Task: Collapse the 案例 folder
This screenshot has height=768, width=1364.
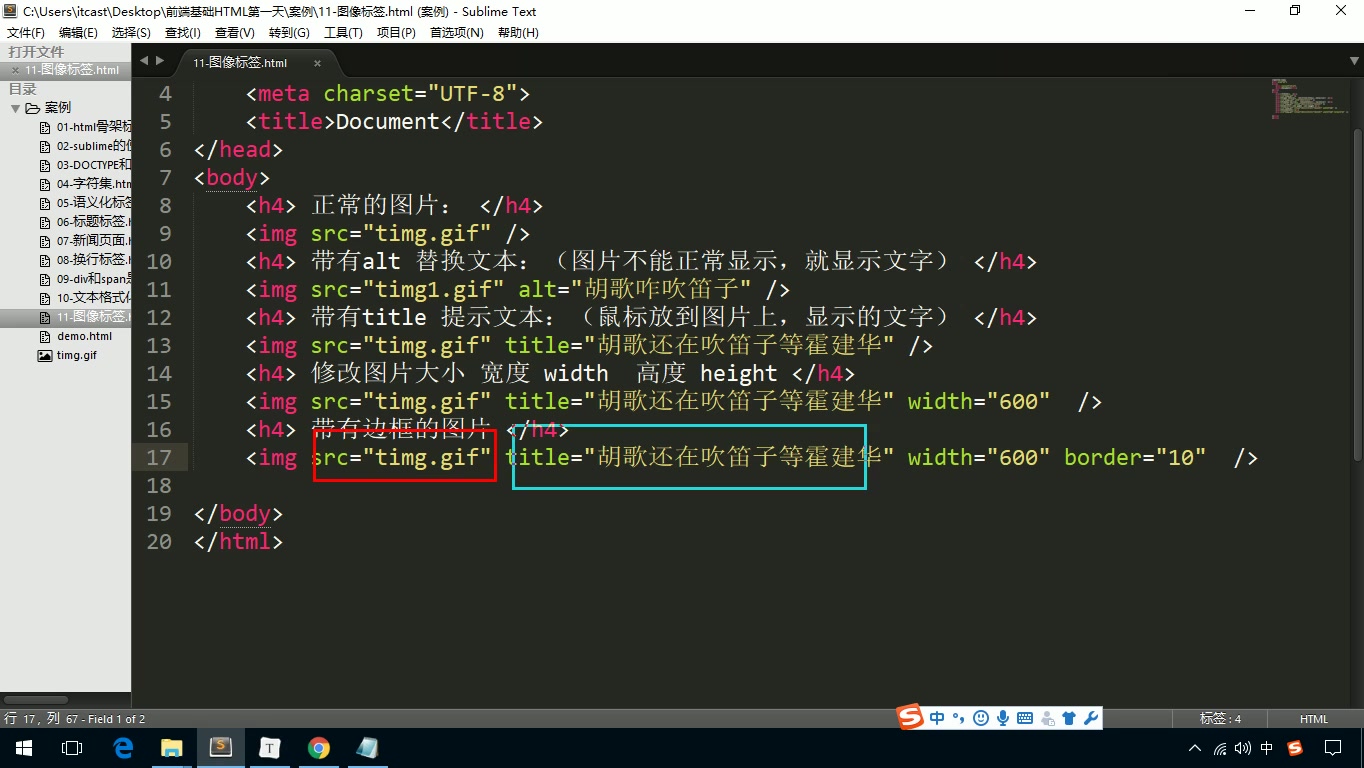Action: coord(15,108)
